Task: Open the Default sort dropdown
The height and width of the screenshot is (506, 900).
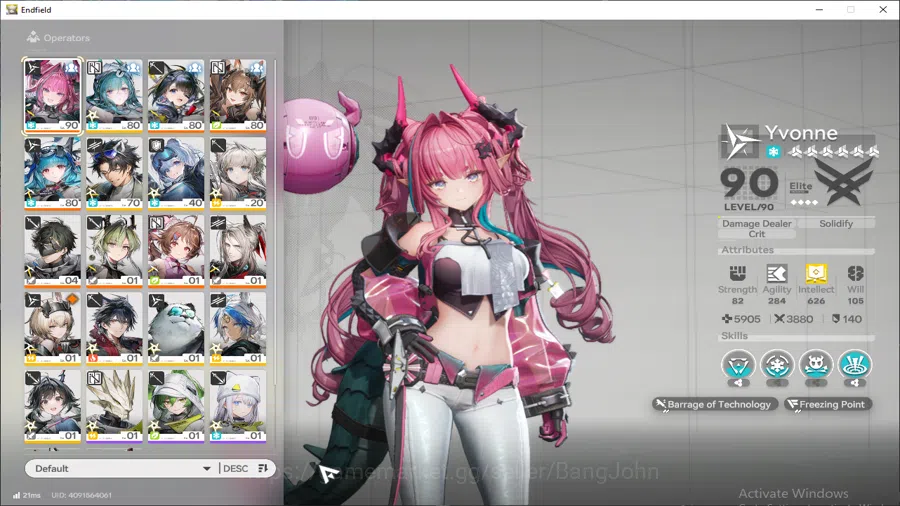Action: (122, 468)
